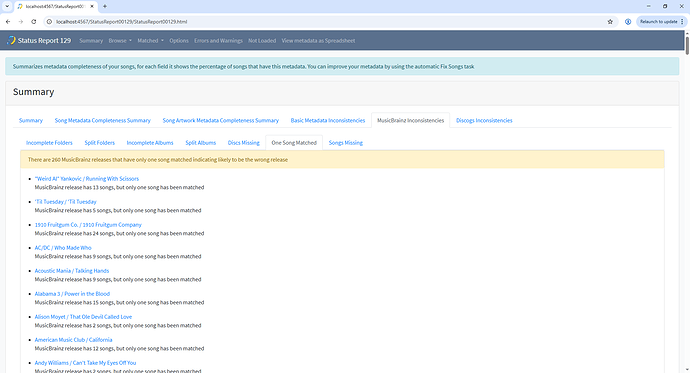Open Errors and Warnings in navbar
690x373 pixels.
point(218,40)
